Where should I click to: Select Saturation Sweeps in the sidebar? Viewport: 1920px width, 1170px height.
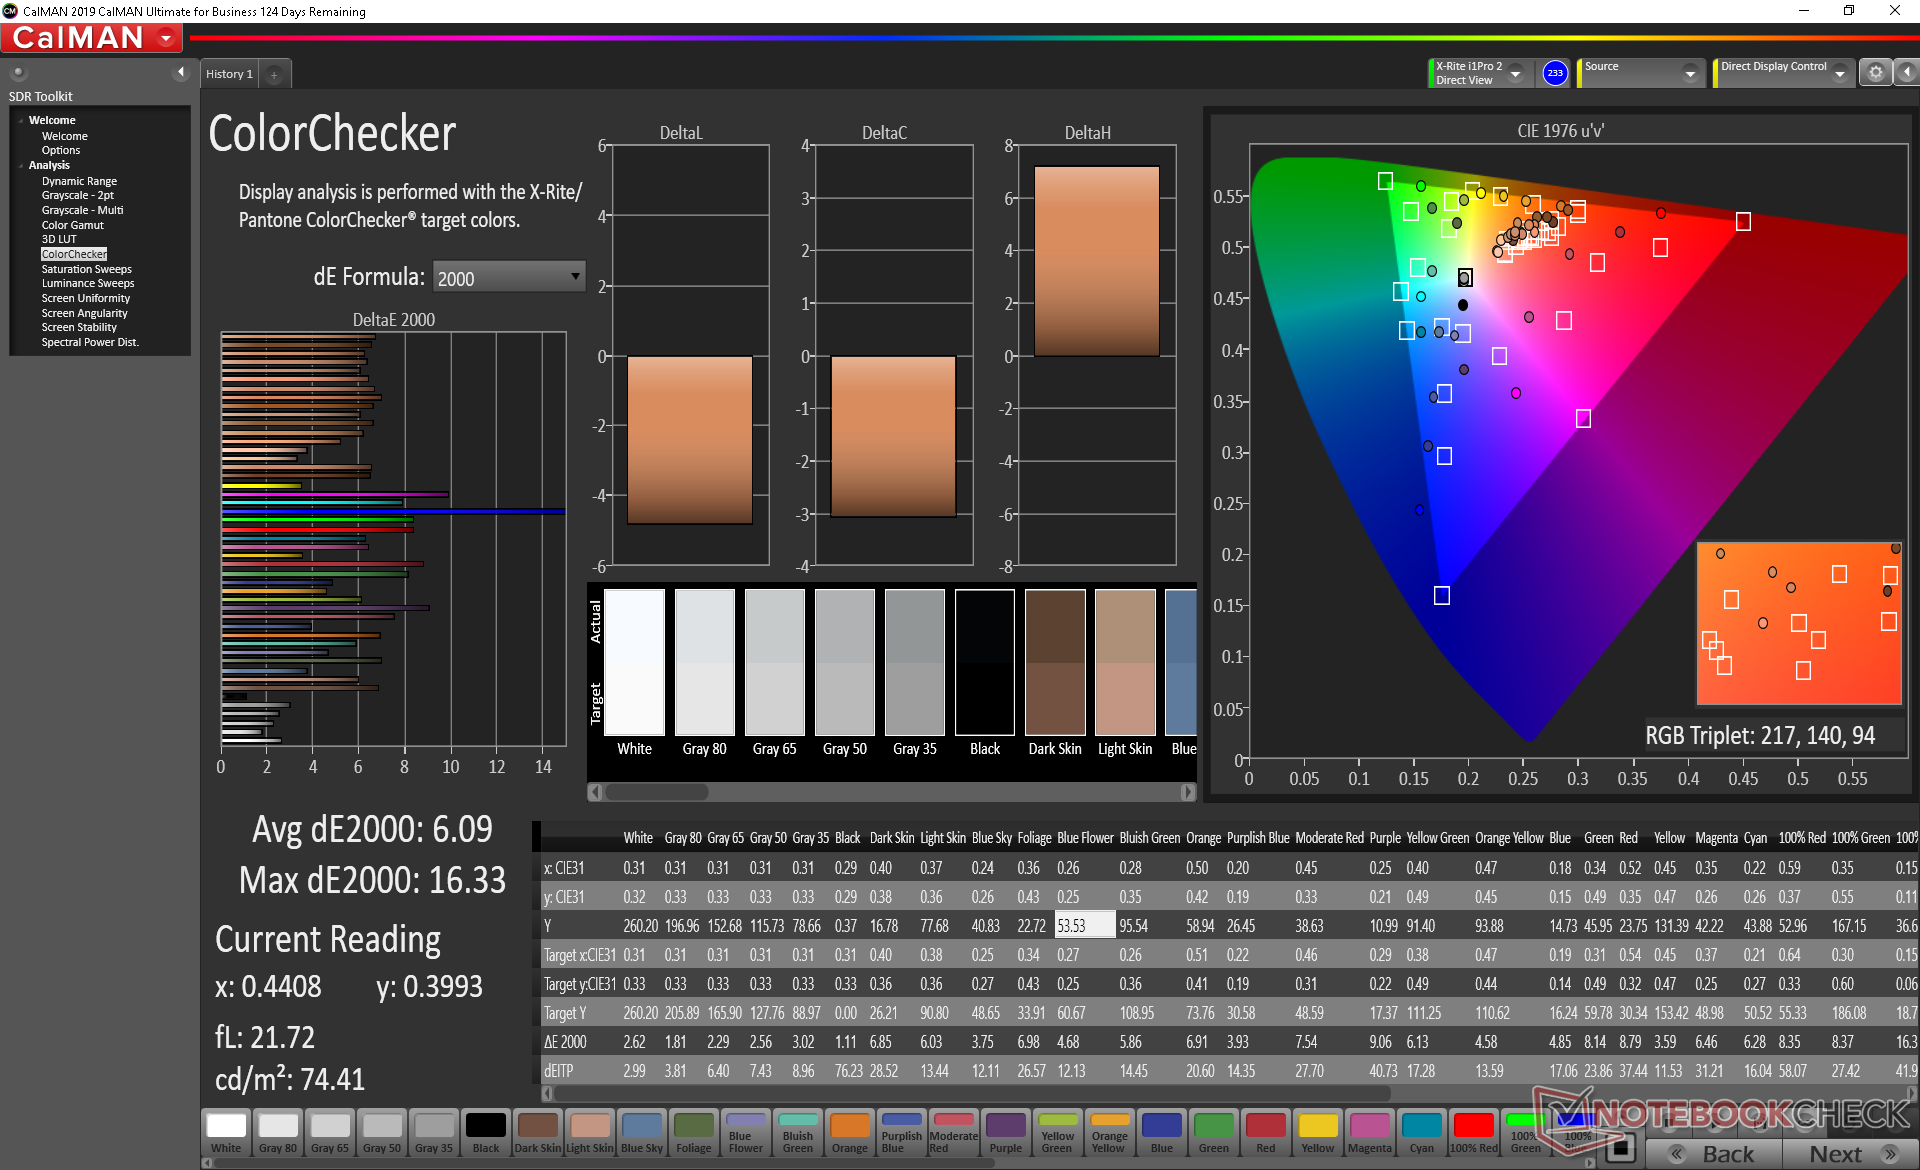[86, 269]
